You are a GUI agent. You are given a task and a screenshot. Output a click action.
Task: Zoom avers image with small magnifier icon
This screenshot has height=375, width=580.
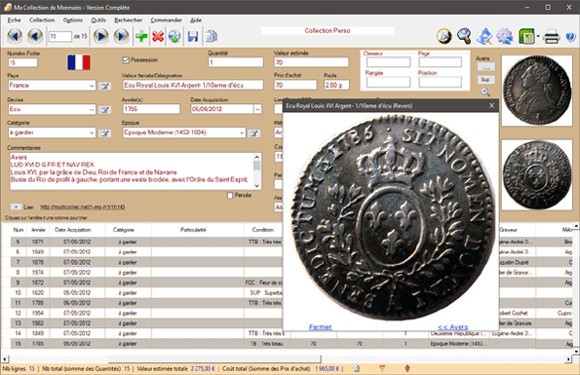(x=486, y=92)
